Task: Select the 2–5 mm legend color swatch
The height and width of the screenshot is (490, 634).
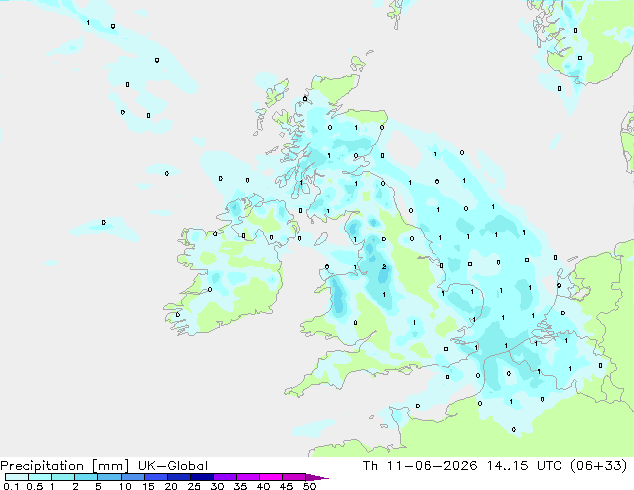Action: coord(86,477)
